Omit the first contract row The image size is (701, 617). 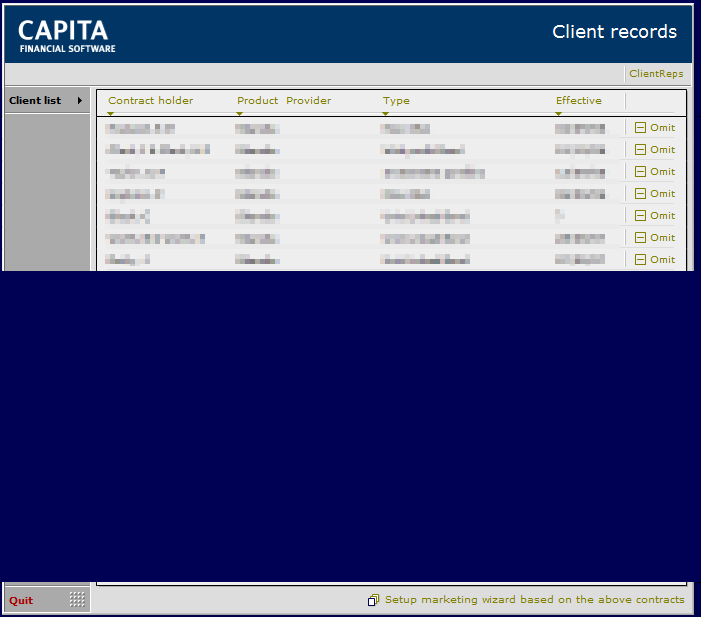[x=655, y=128]
